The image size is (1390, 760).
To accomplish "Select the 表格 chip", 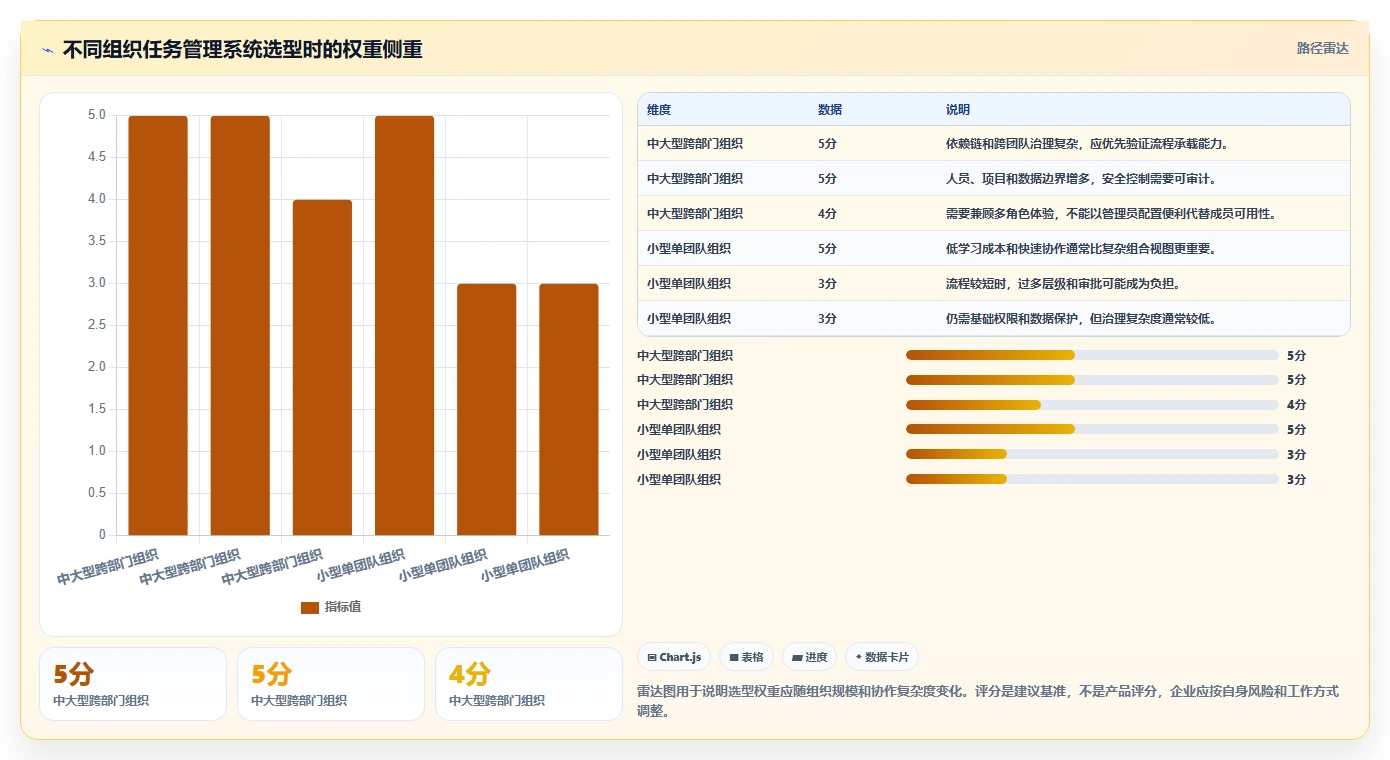I will [x=746, y=657].
